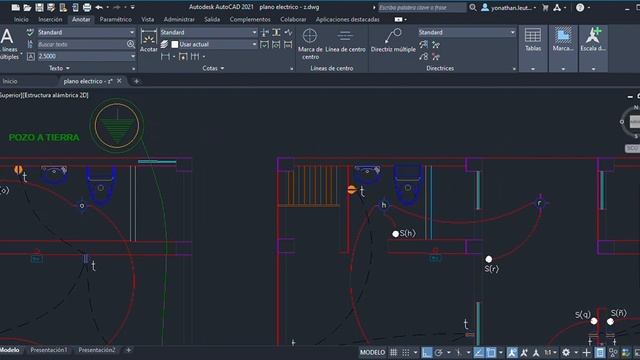Add a new layout with plus button
640x360 pixels.
(128, 350)
